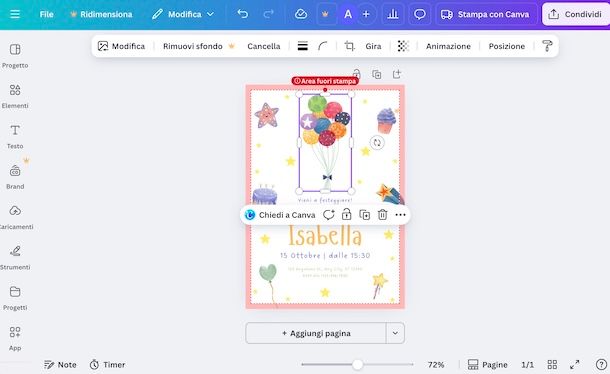Open the crown premium icon

325,14
